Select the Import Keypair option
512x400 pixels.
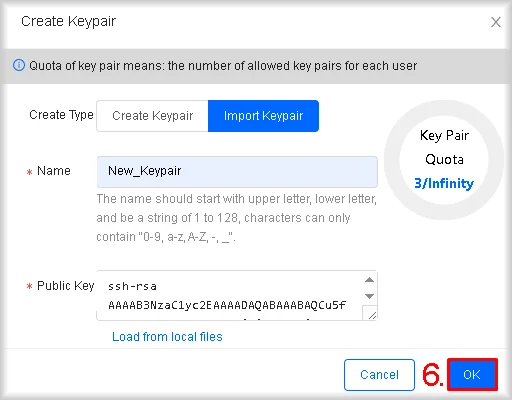pos(263,116)
